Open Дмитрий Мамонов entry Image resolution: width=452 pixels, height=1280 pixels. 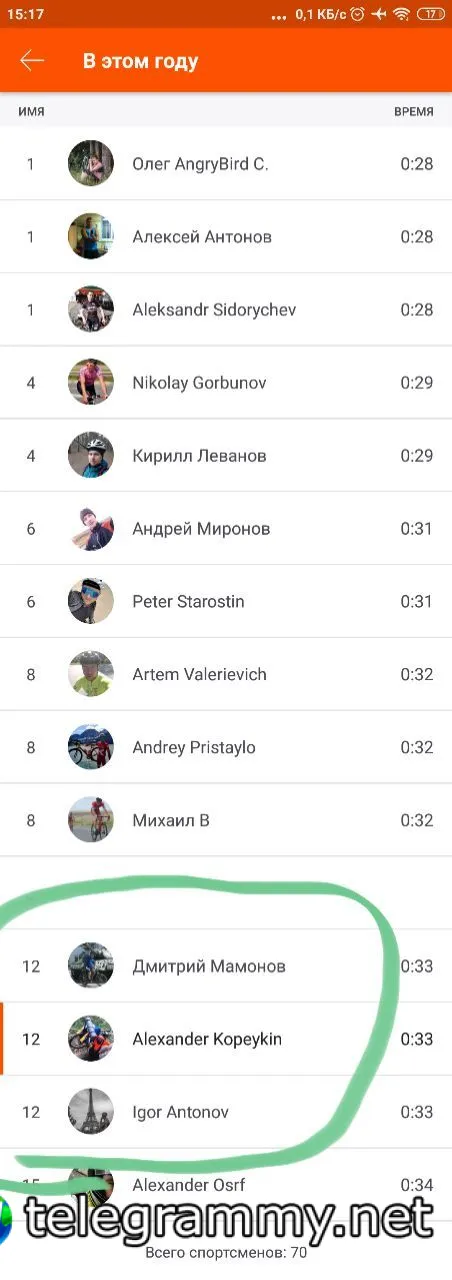[226, 966]
